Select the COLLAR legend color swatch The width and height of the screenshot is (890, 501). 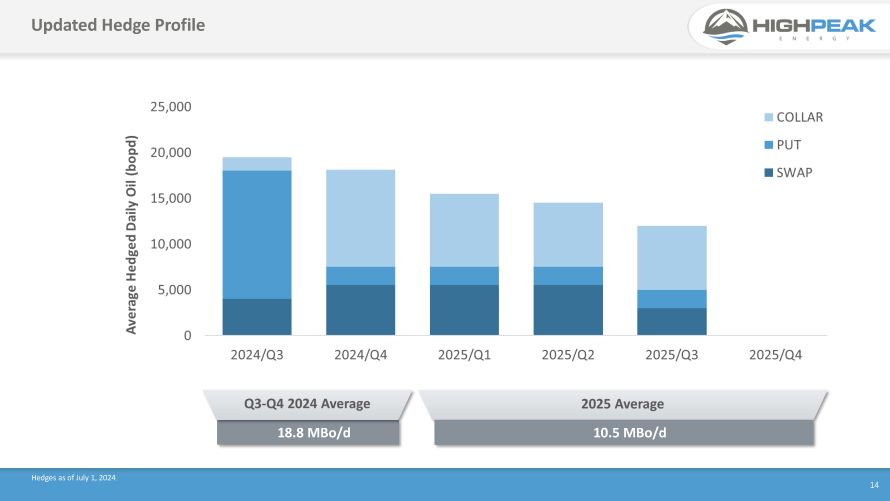(766, 117)
